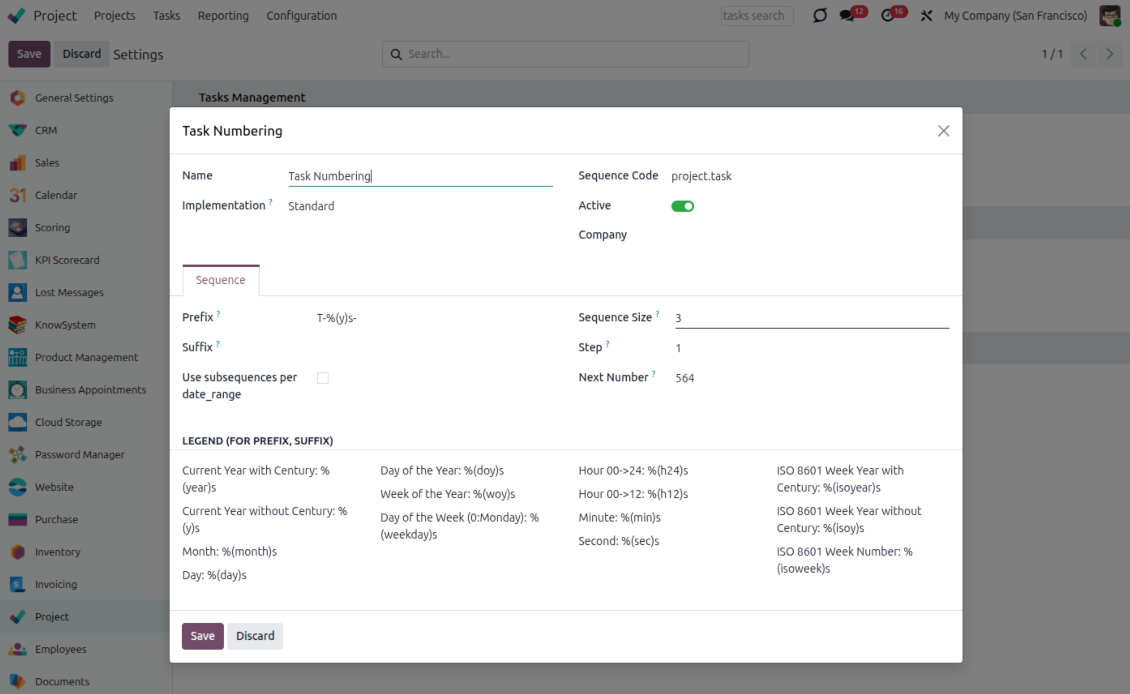The width and height of the screenshot is (1130, 694).
Task: Open the Inventory sidebar icon
Action: click(x=17, y=552)
